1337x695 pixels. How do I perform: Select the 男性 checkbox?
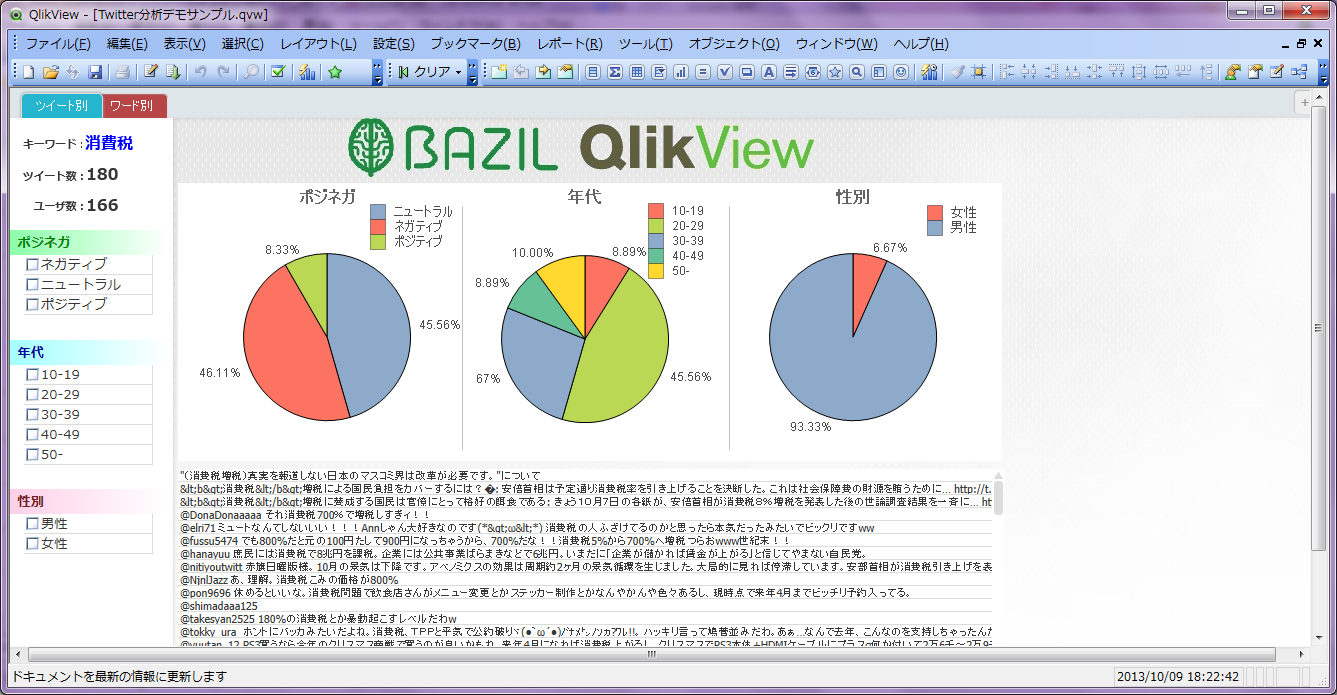click(x=32, y=524)
